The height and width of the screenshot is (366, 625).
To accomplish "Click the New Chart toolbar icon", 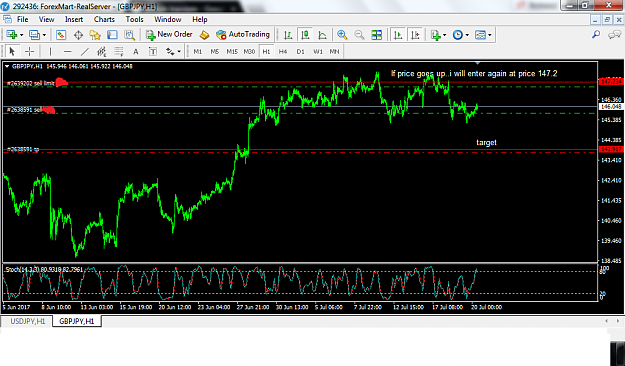I will [11, 35].
